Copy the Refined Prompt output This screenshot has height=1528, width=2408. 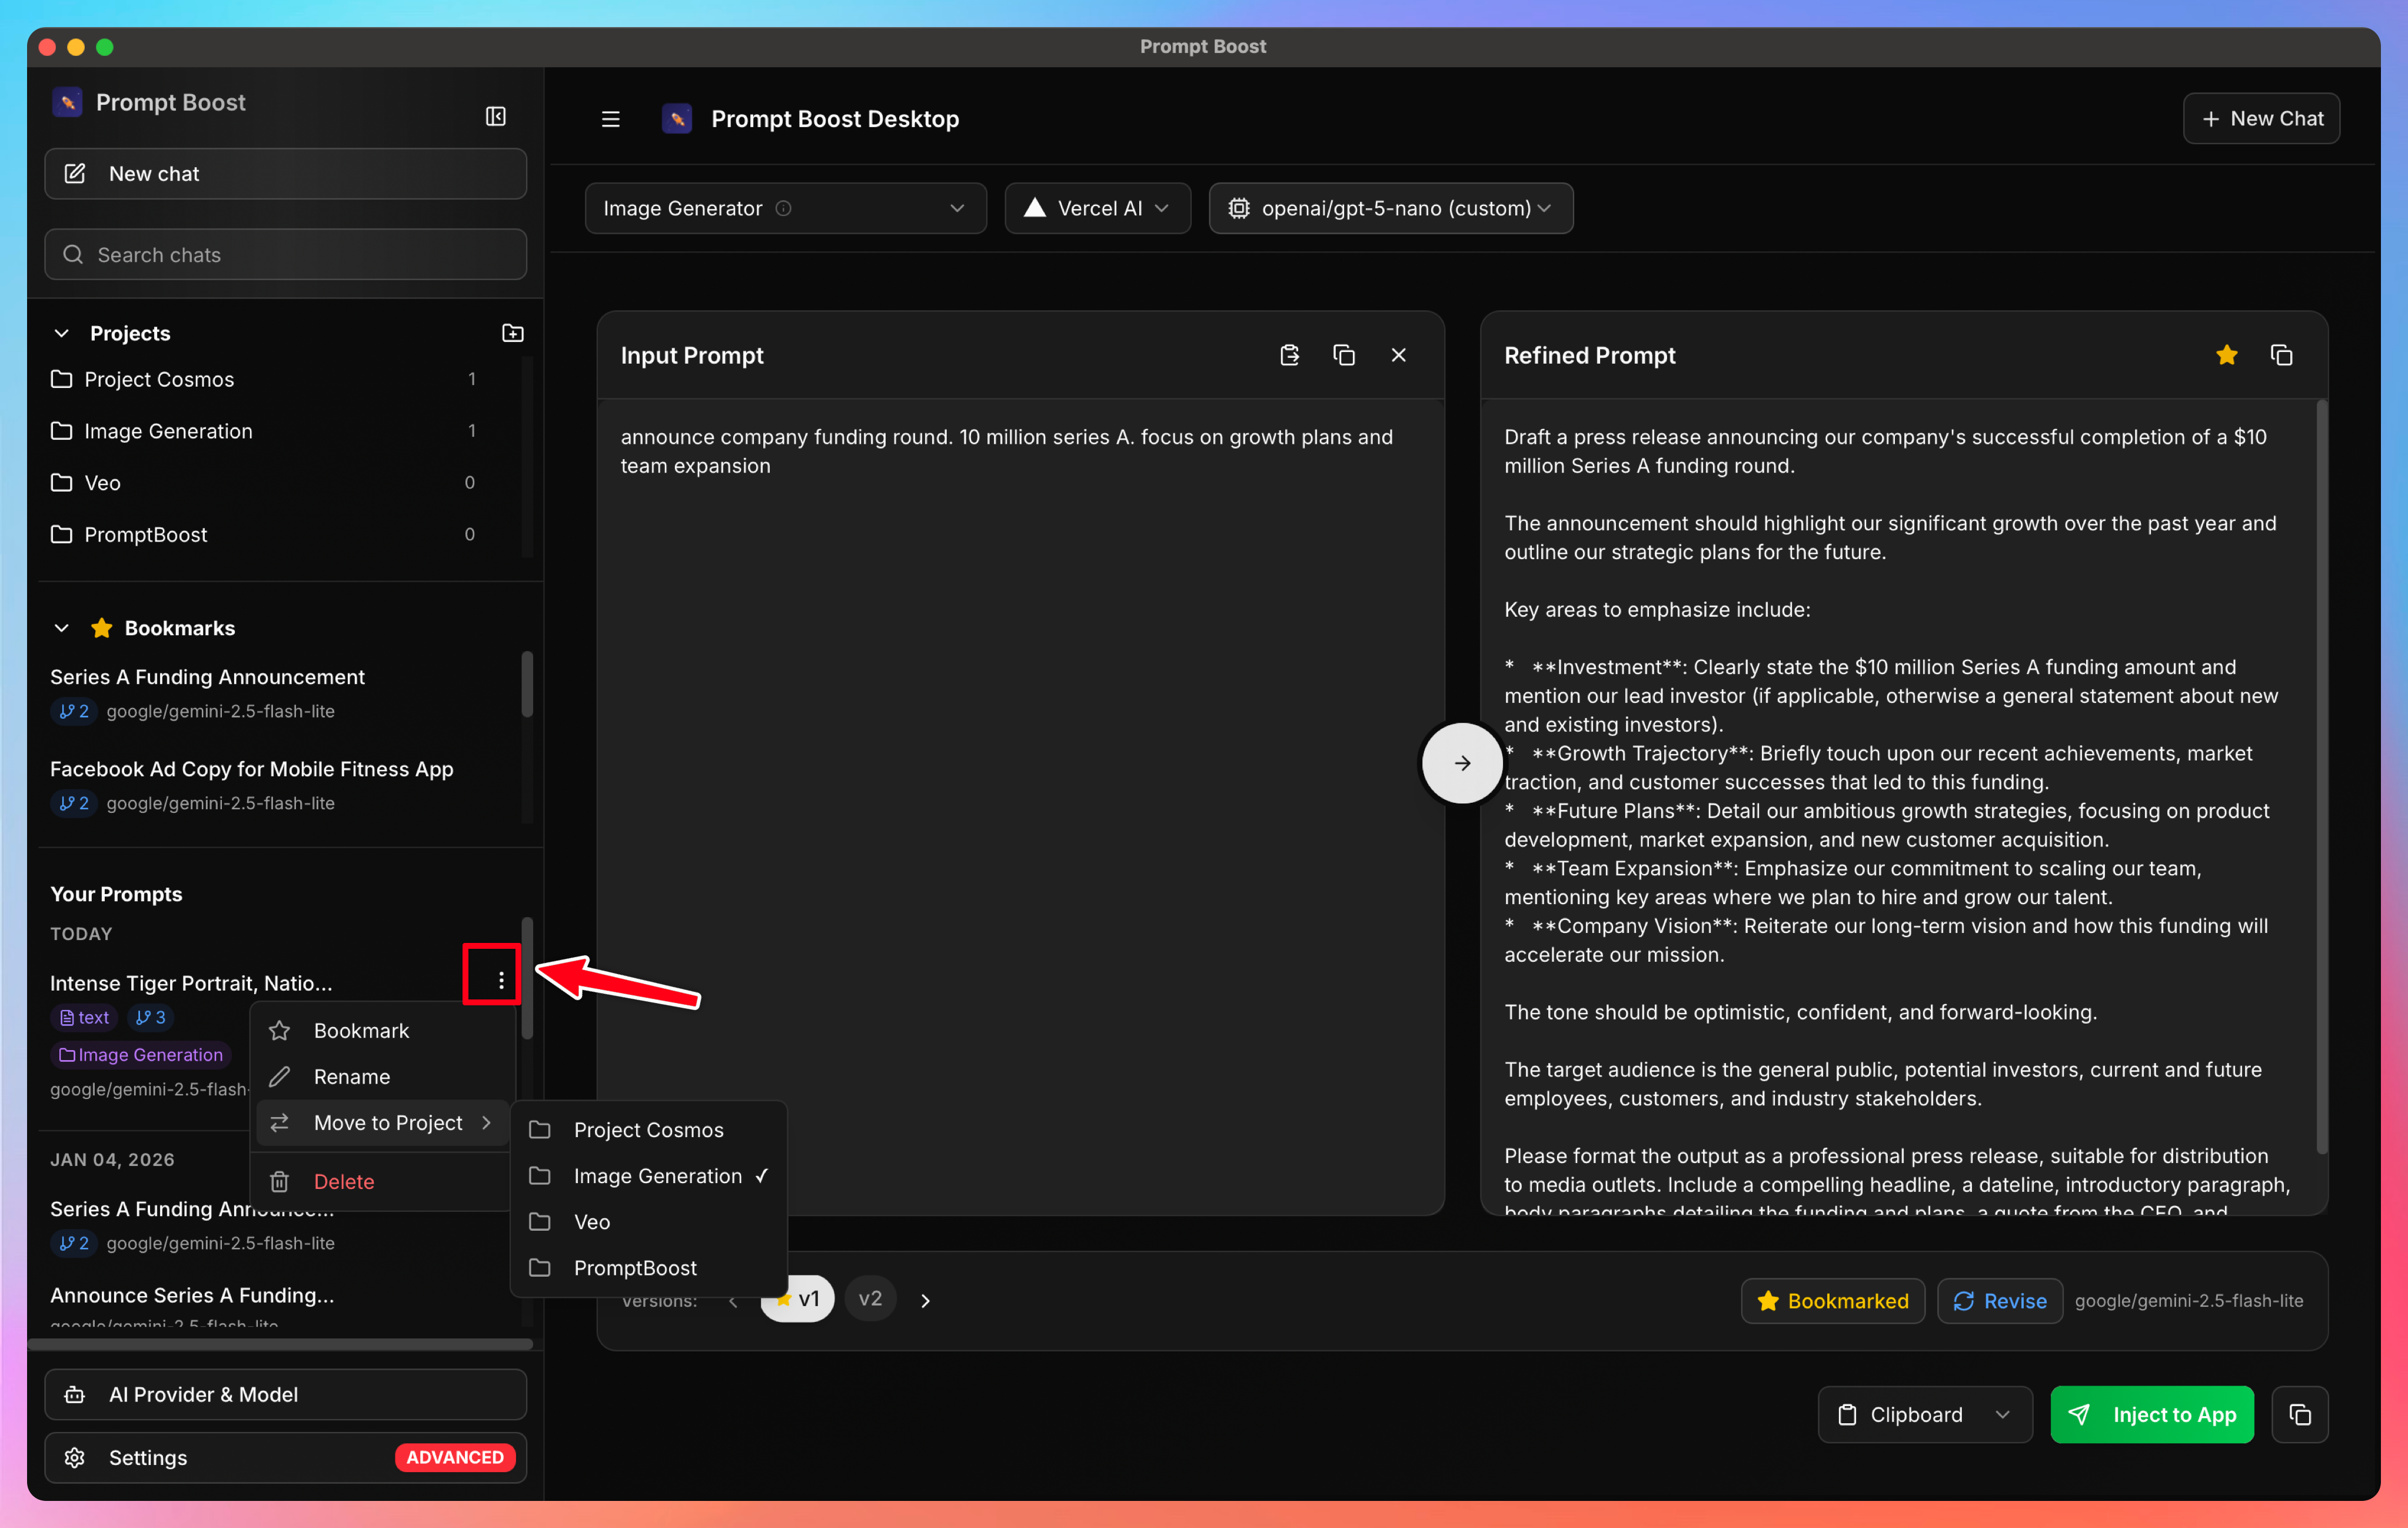[2283, 354]
